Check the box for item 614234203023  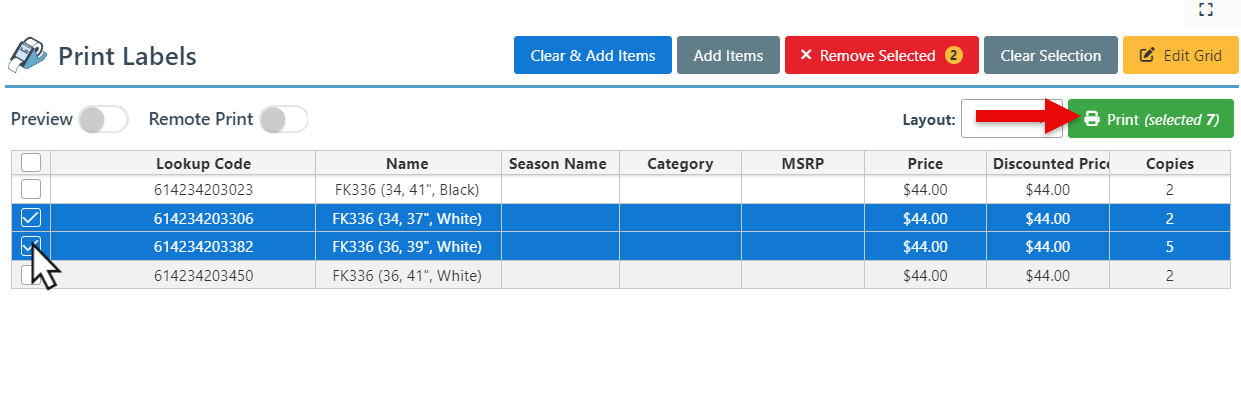point(31,189)
